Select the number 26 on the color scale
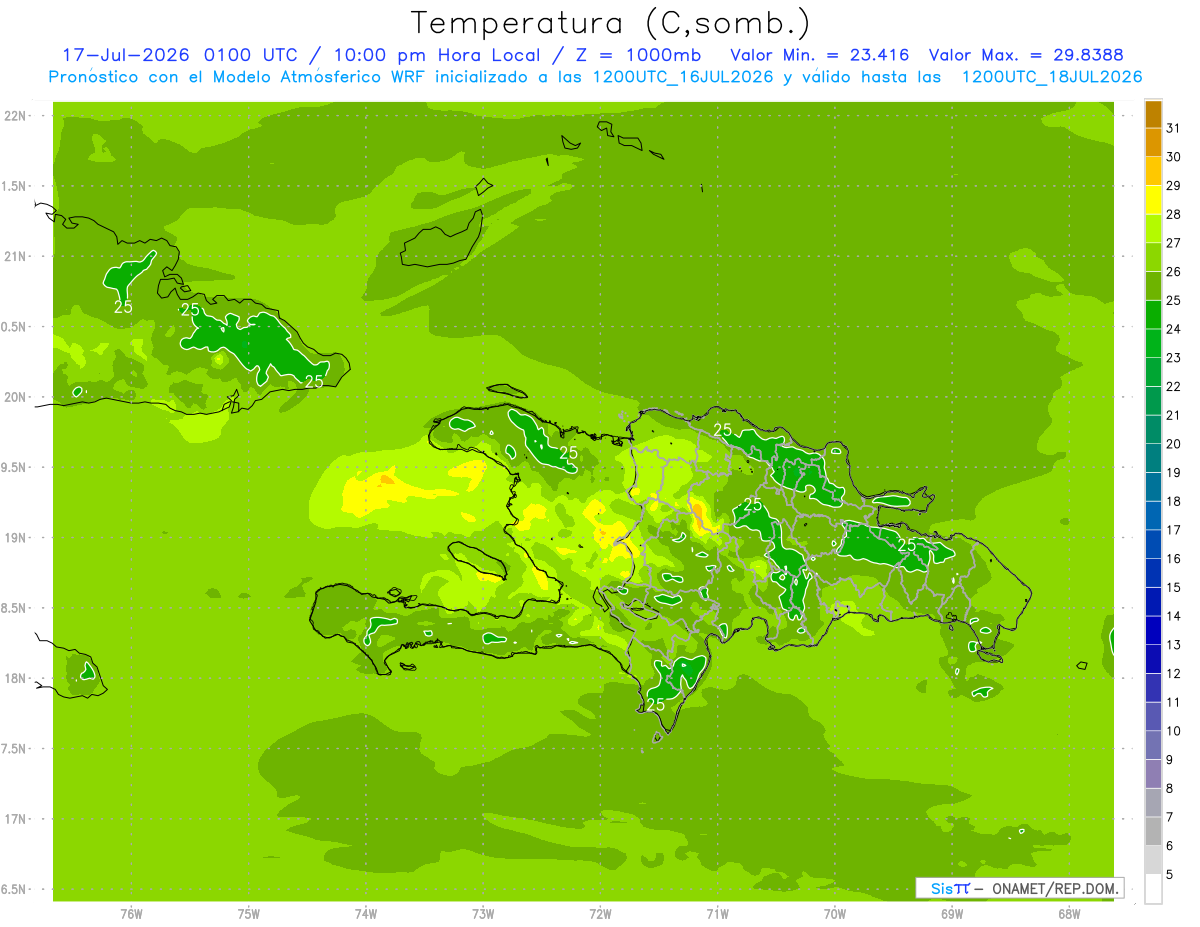 (x=1174, y=272)
